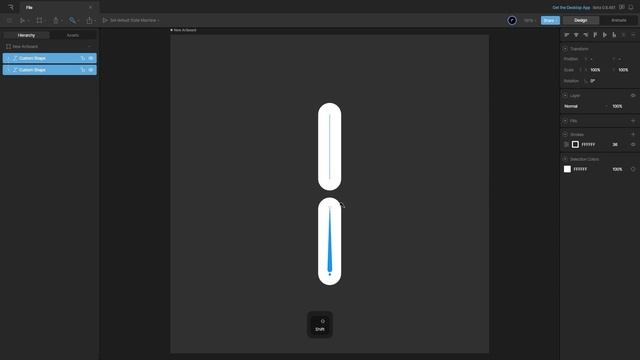Image resolution: width=640 pixels, height=360 pixels.
Task: Toggle Layer section visibility eye
Action: 633,96
